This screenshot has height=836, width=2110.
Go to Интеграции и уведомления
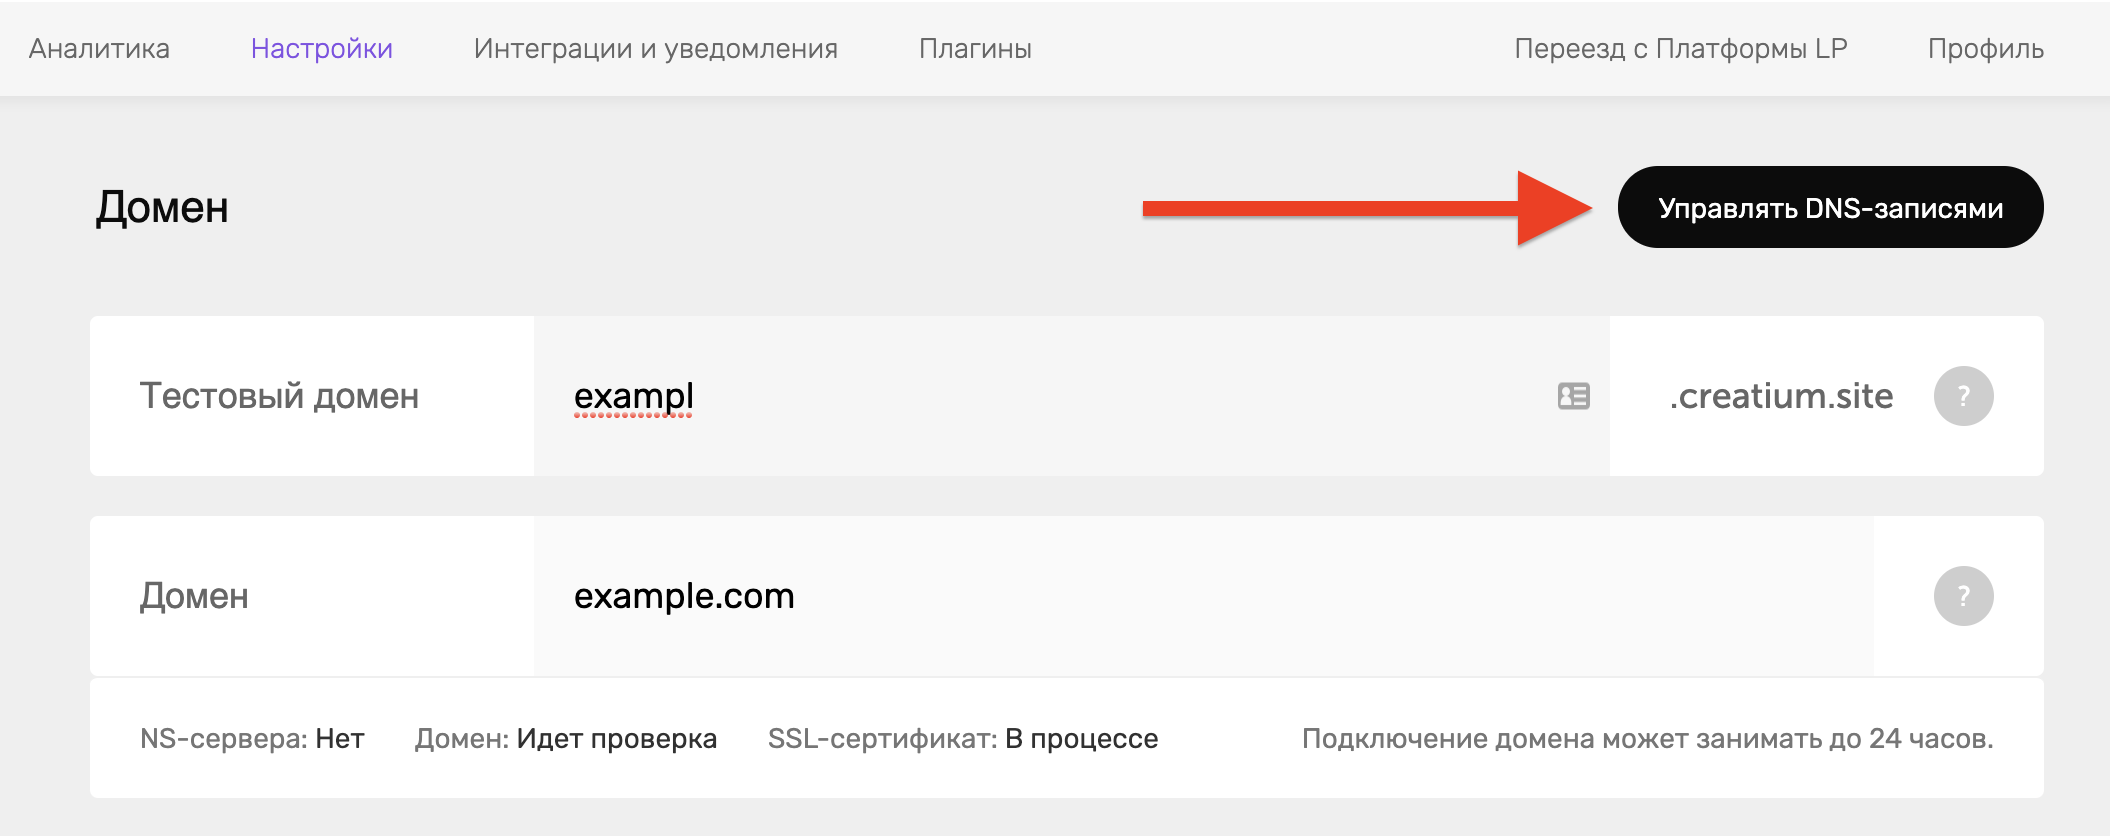656,48
